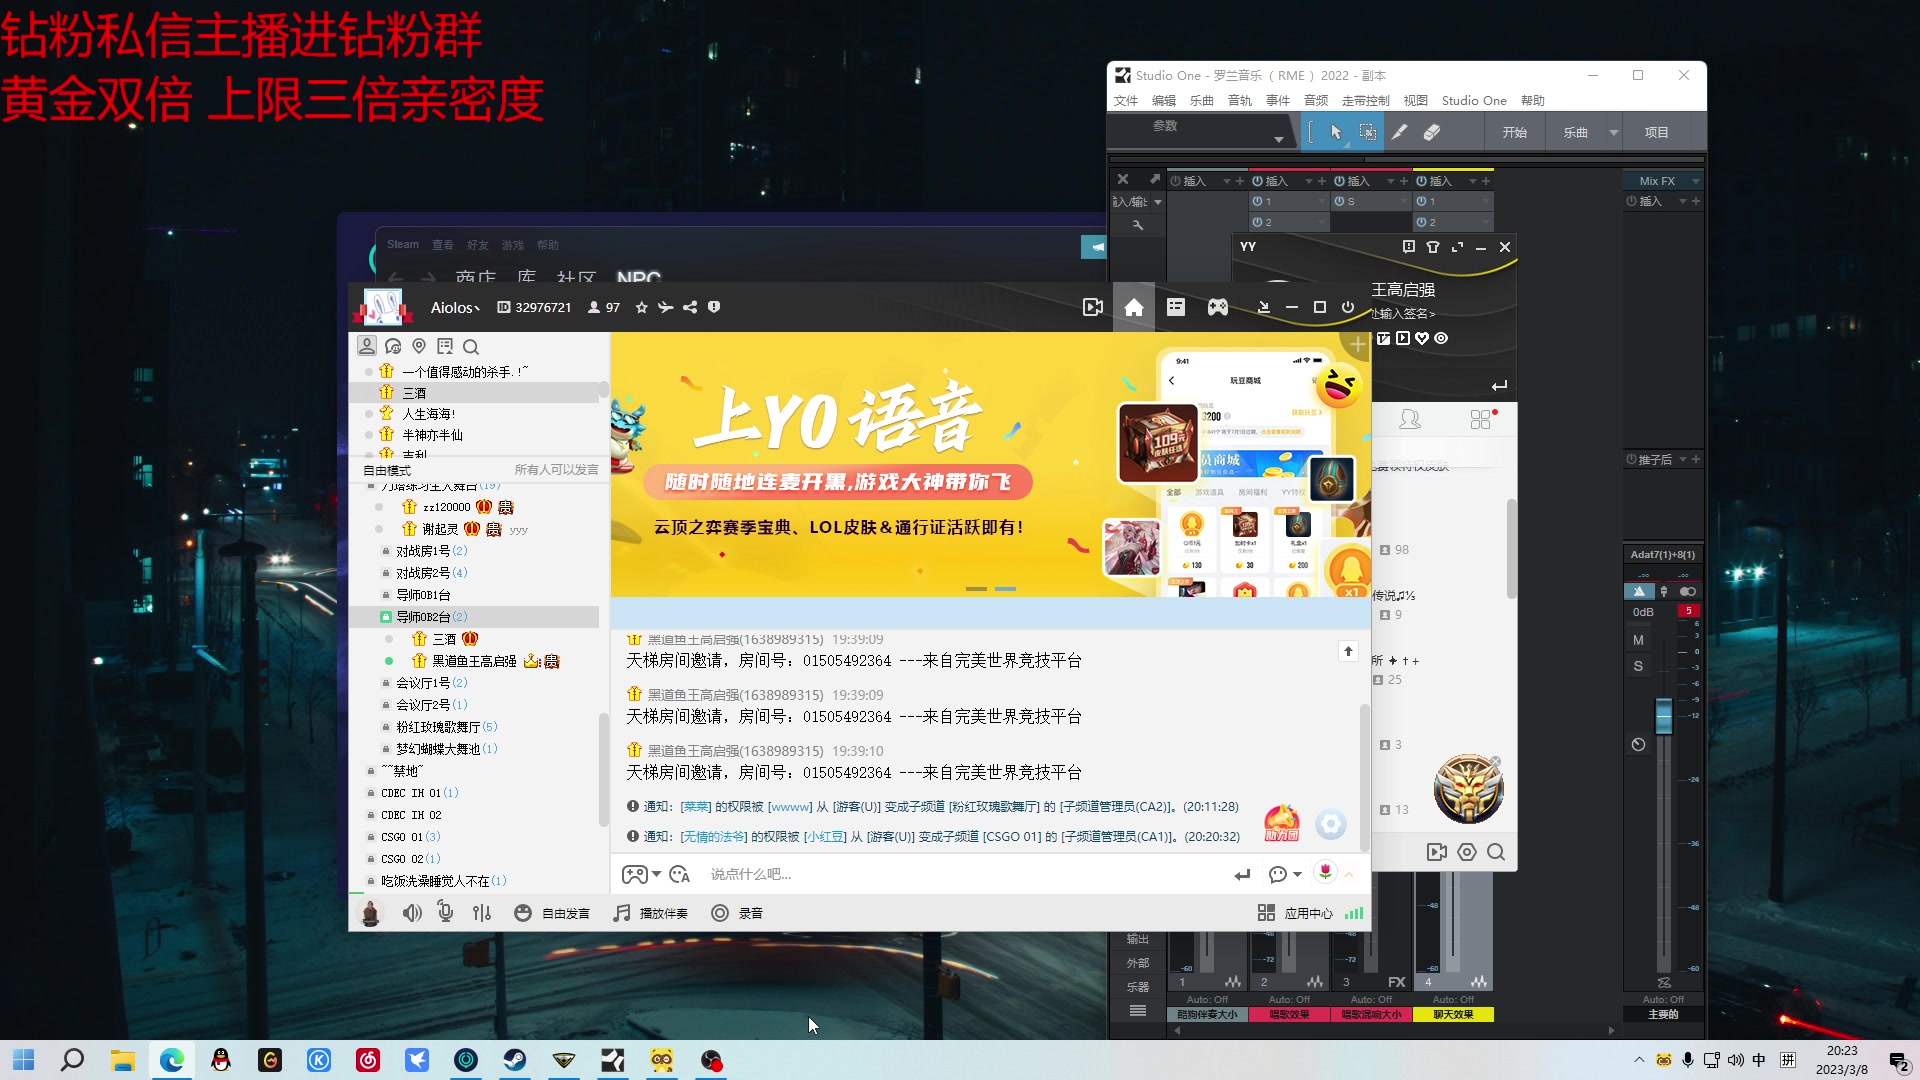The width and height of the screenshot is (1920, 1080).
Task: Open the 音轨 menu in Studio One
Action: point(1239,100)
